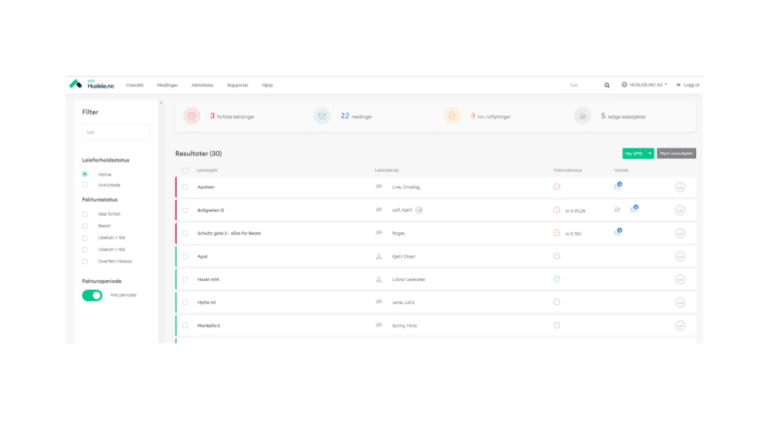Click the grey Nytt leieobjekt button
Image resolution: width=768 pixels, height=432 pixels.
(x=677, y=153)
